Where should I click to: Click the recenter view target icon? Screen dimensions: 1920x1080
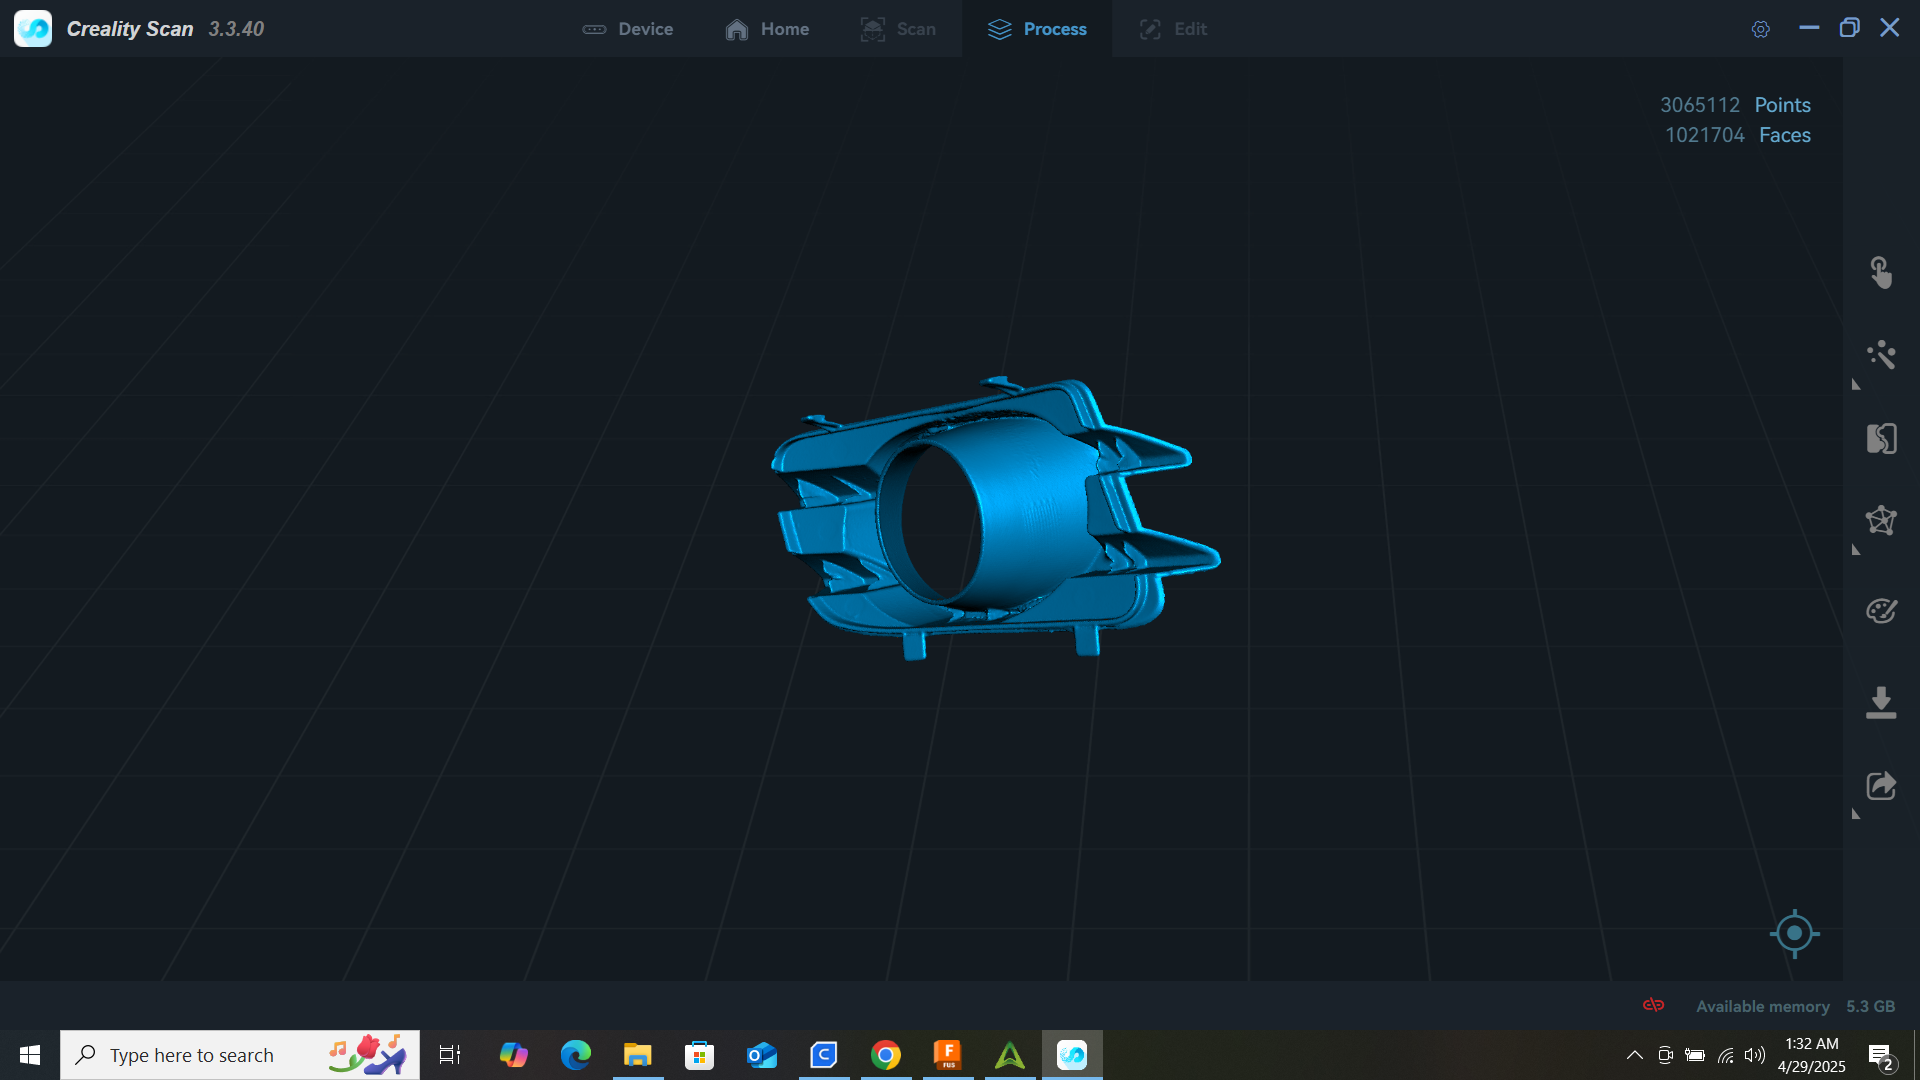(x=1794, y=934)
